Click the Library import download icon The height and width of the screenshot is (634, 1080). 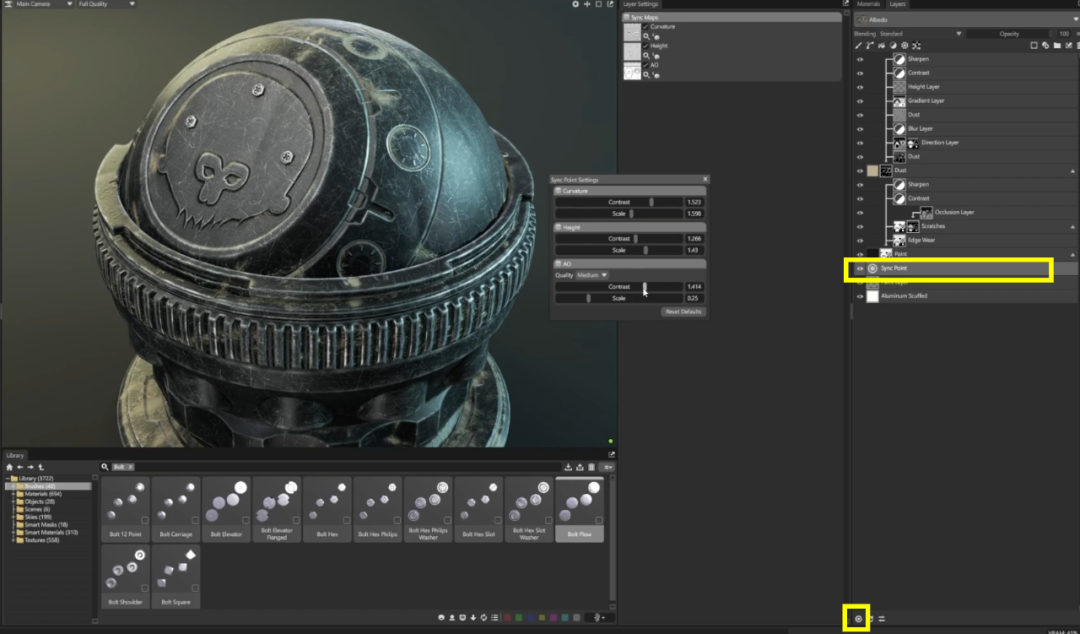point(568,467)
